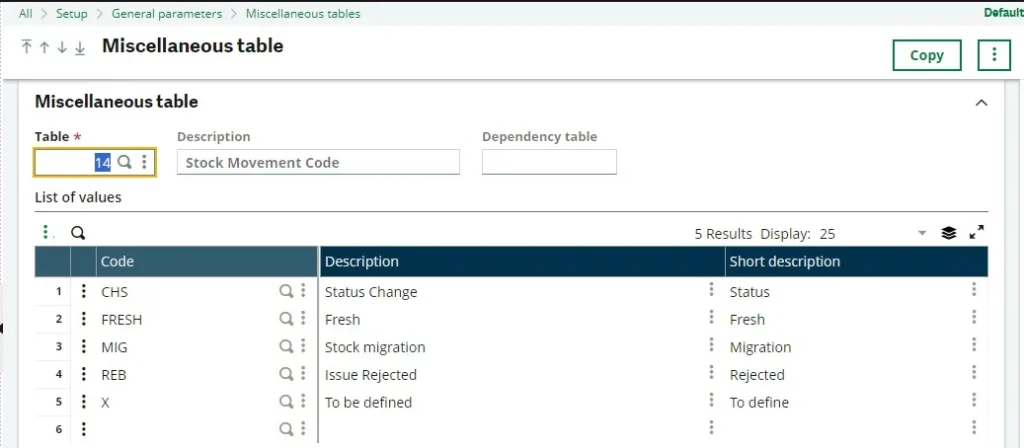This screenshot has height=448, width=1024.
Task: Open the Status Change description cell dots
Action: [x=711, y=290]
